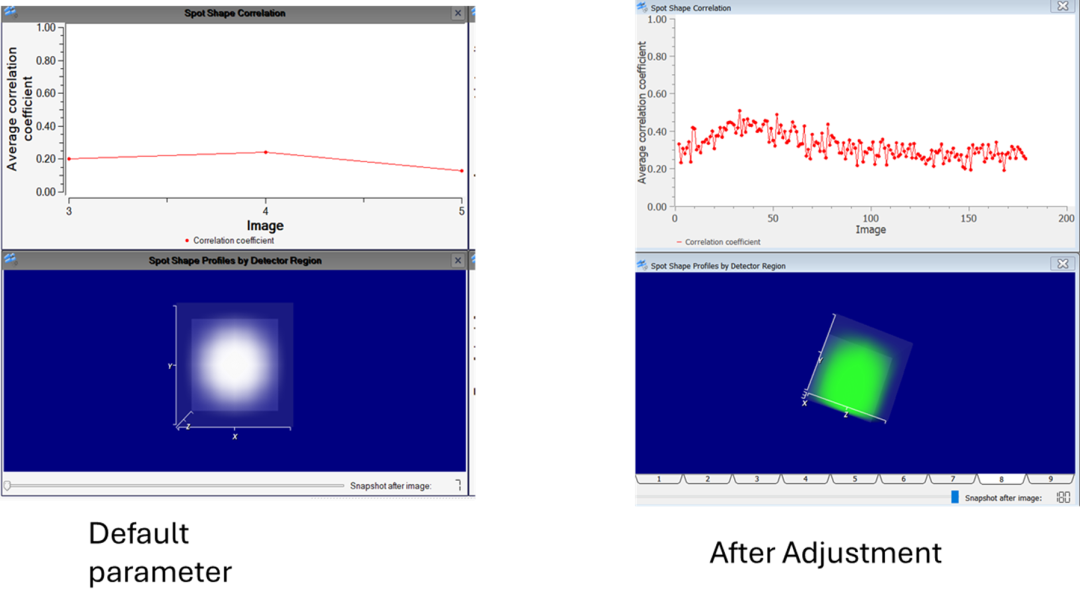Click the app icon on the right Spot Shape Correlation window

[642, 8]
